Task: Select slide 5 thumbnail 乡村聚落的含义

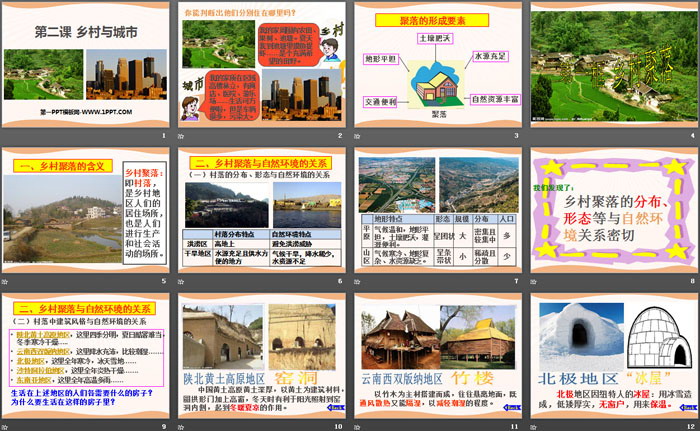Action: pos(86,210)
